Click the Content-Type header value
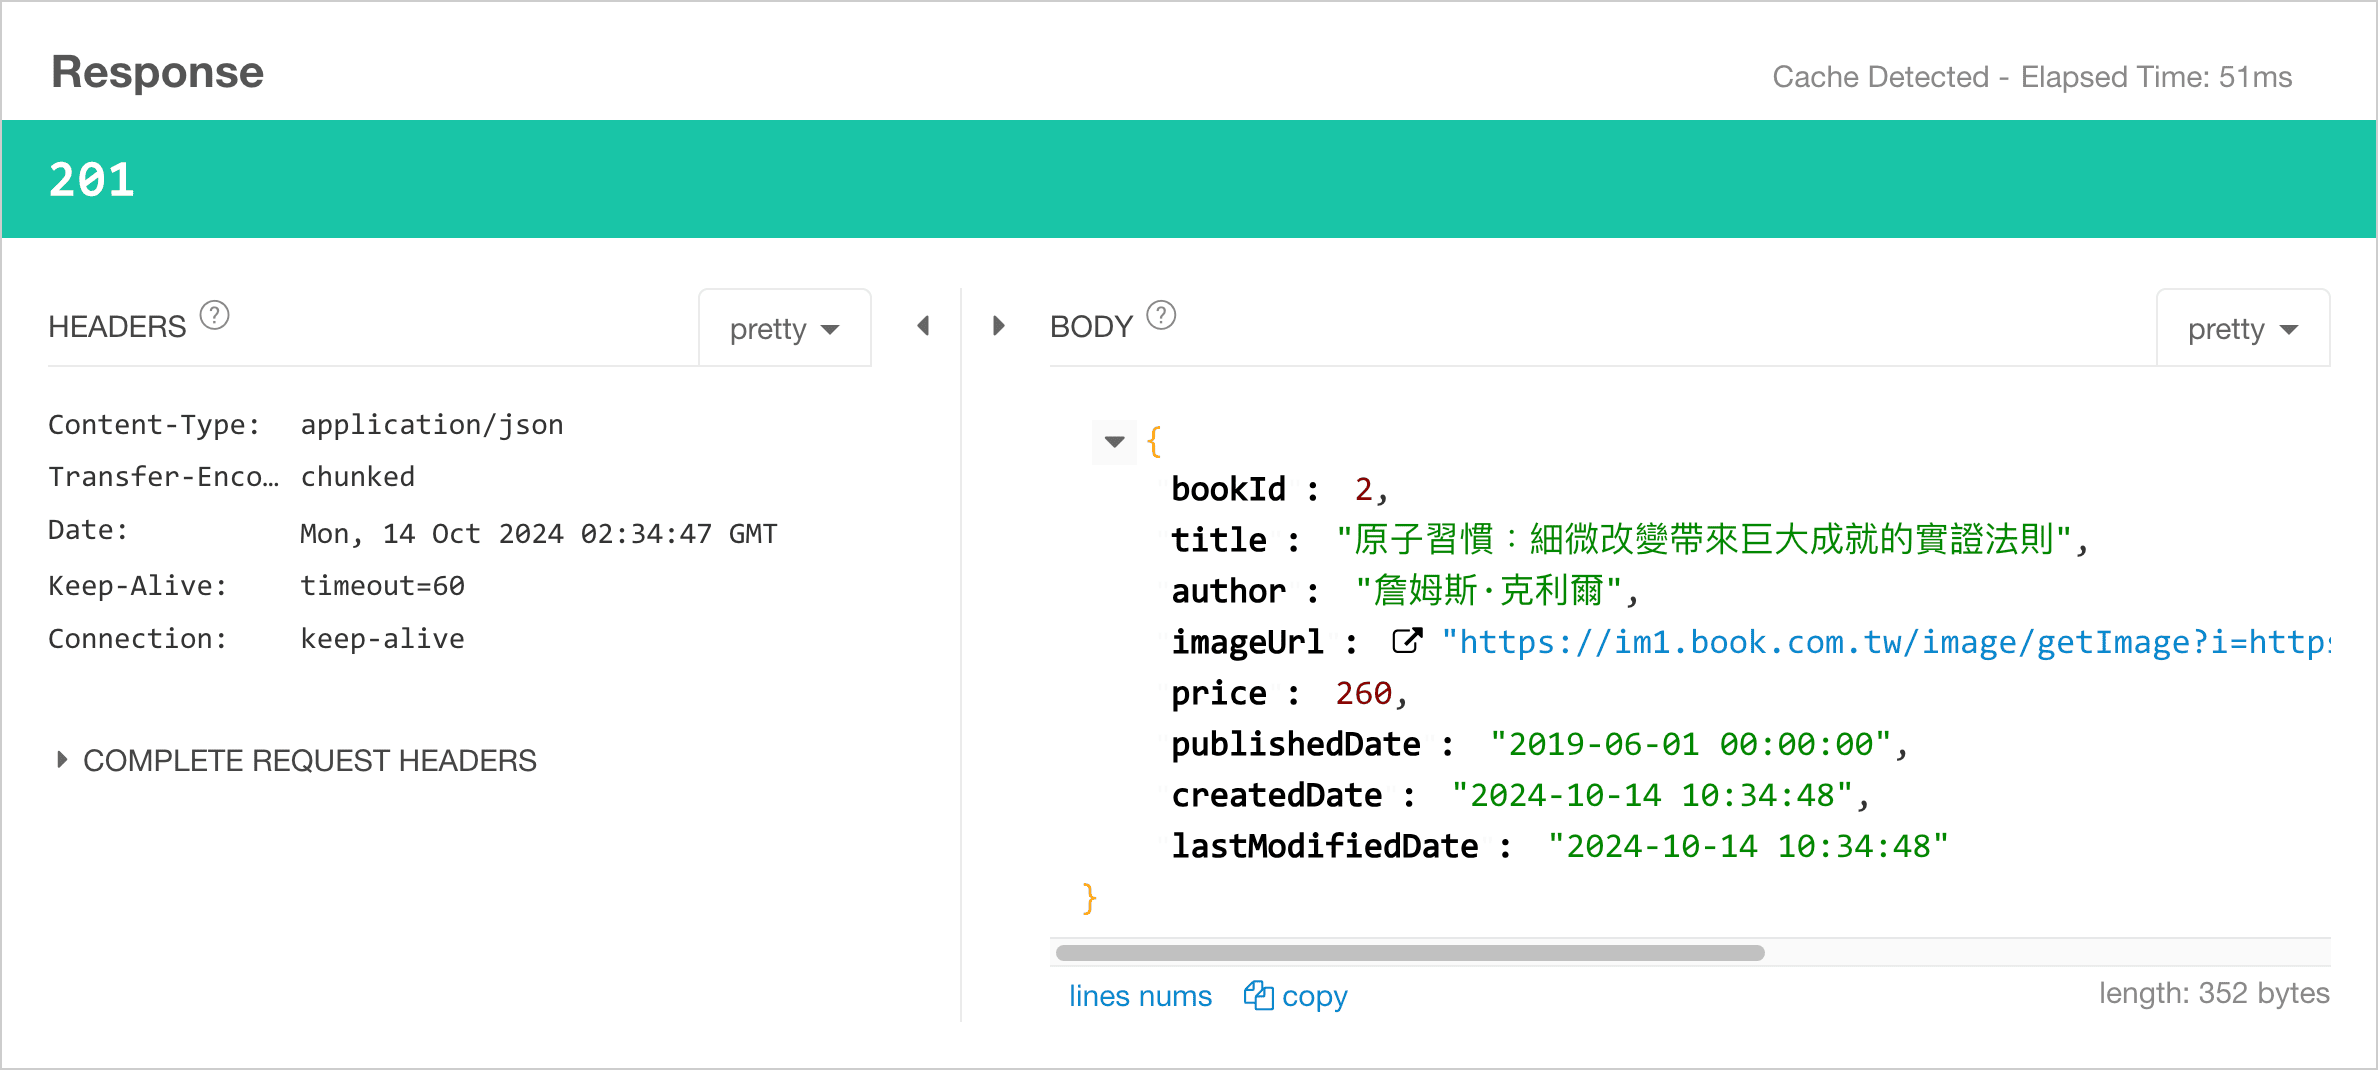This screenshot has height=1070, width=2378. pyautogui.click(x=432, y=425)
